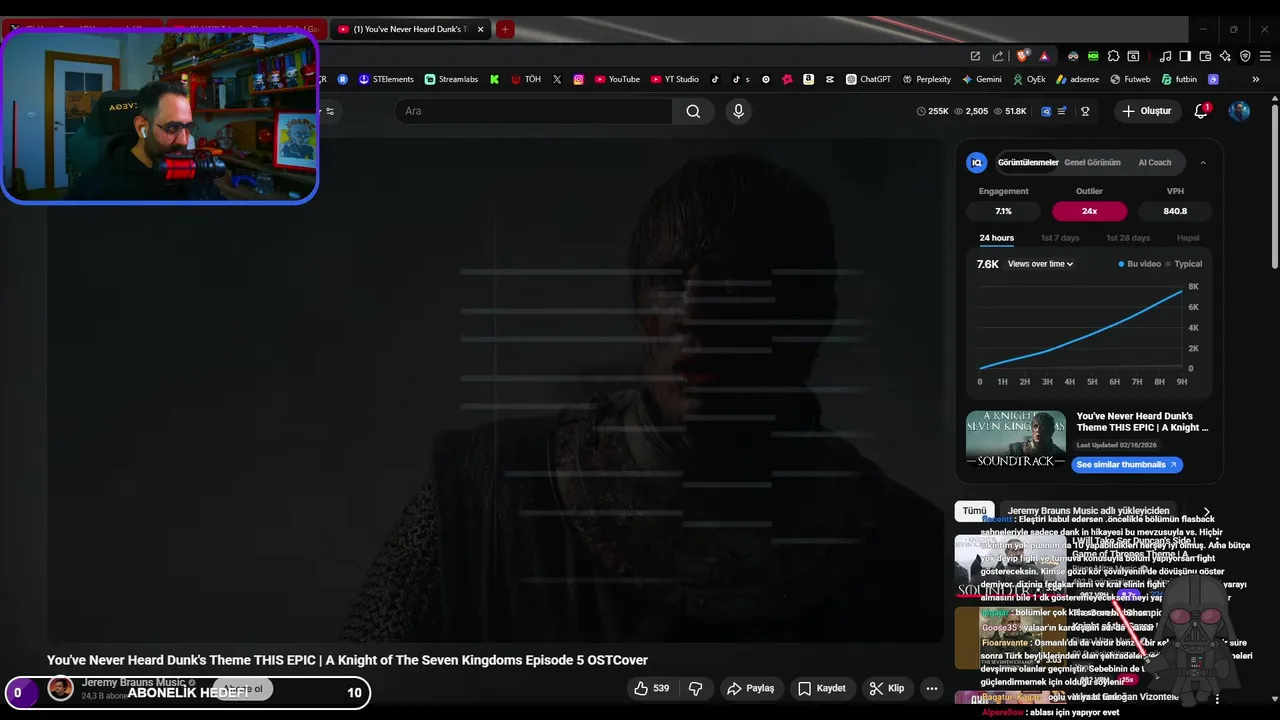
Task: Click the share page icon in address bar
Action: coord(997,56)
